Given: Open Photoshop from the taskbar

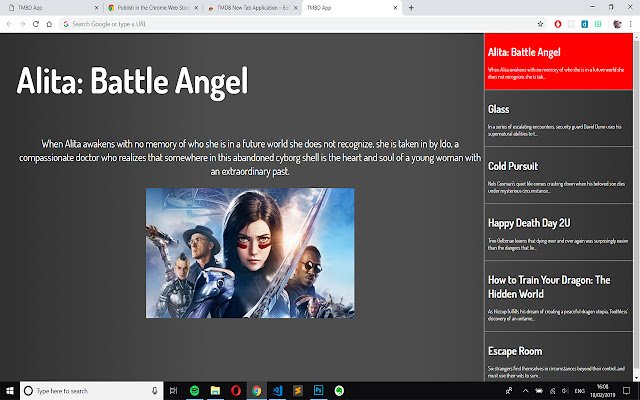Looking at the screenshot, I should 318,391.
